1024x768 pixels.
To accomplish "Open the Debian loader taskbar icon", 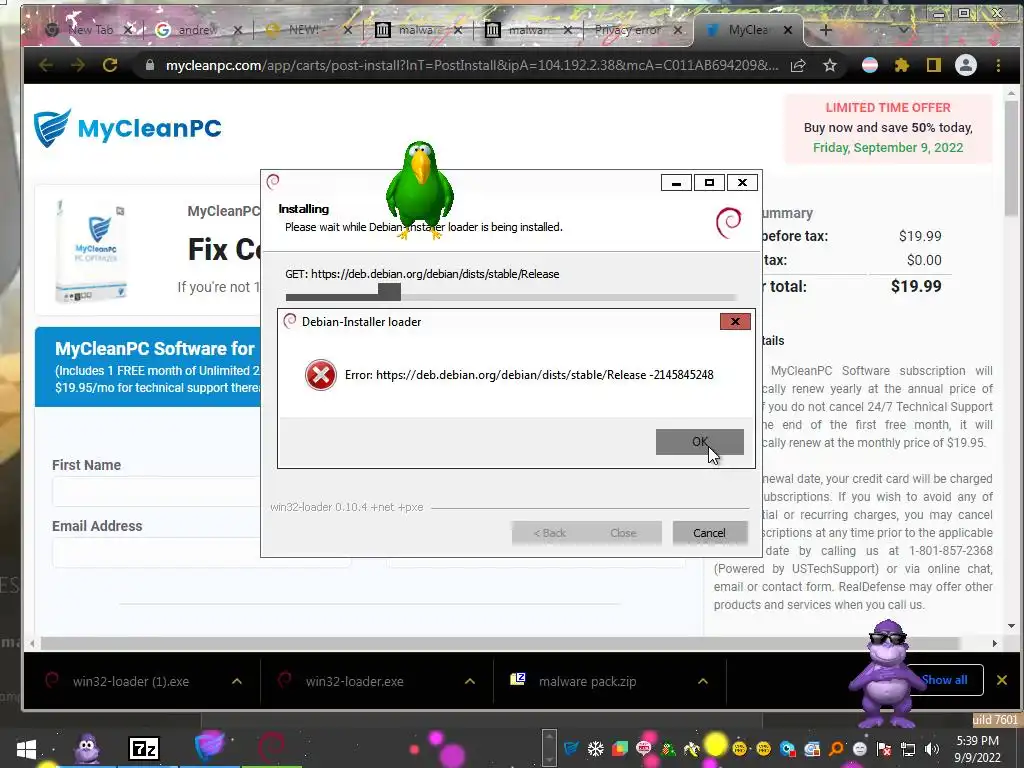I will coord(270,747).
